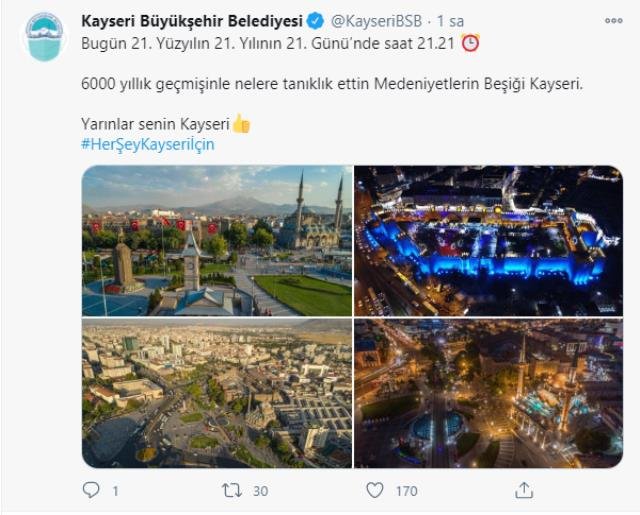Click the retweet arrows icon
640x515 pixels.
232,490
